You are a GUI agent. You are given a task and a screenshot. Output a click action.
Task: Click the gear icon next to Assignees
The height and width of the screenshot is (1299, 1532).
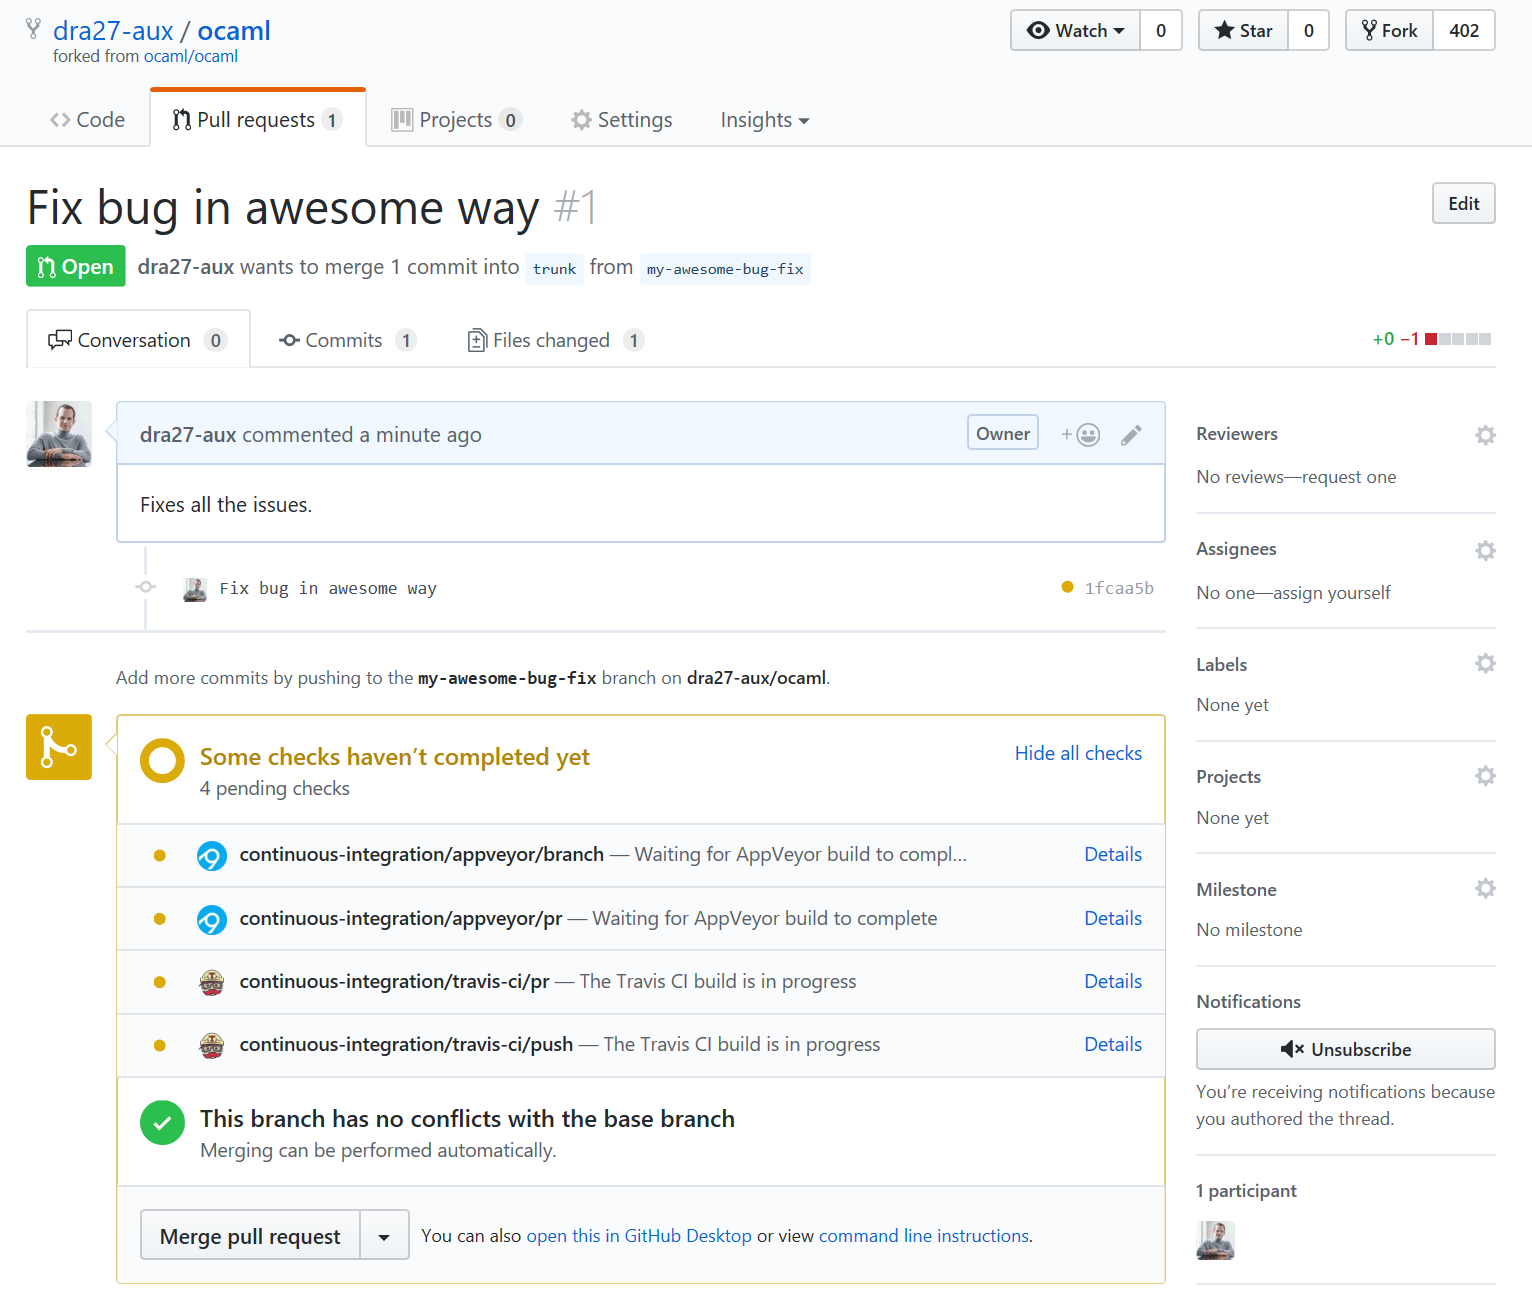pyautogui.click(x=1485, y=550)
